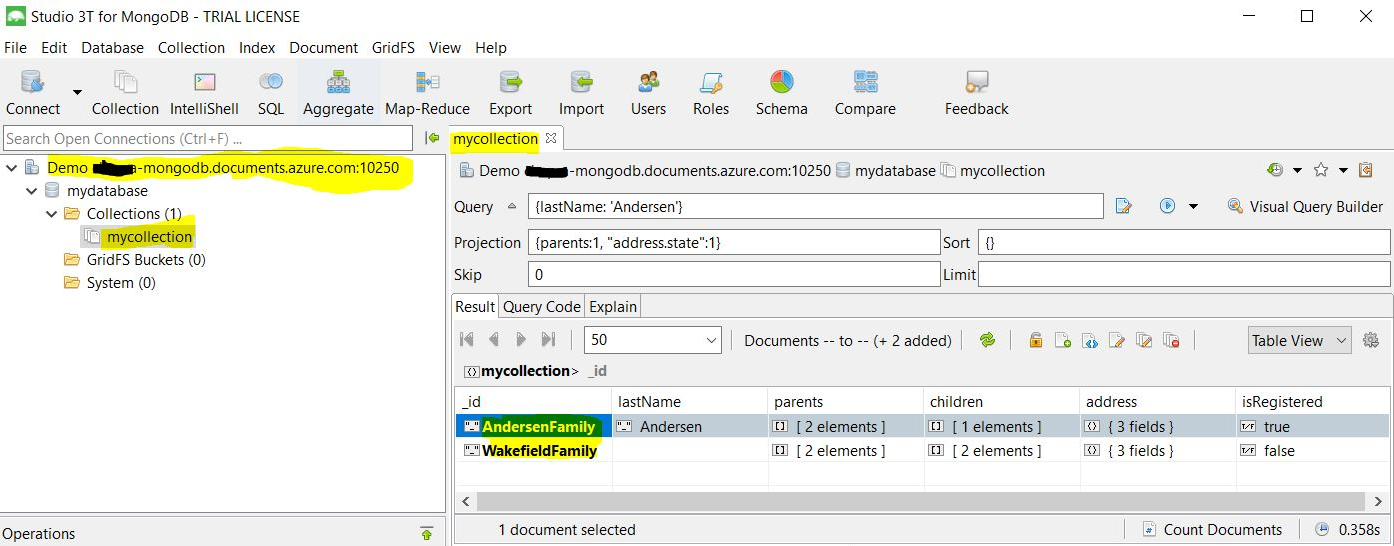Screen dimensions: 1394x546
Task: Switch to the Result tab
Action: (x=475, y=306)
